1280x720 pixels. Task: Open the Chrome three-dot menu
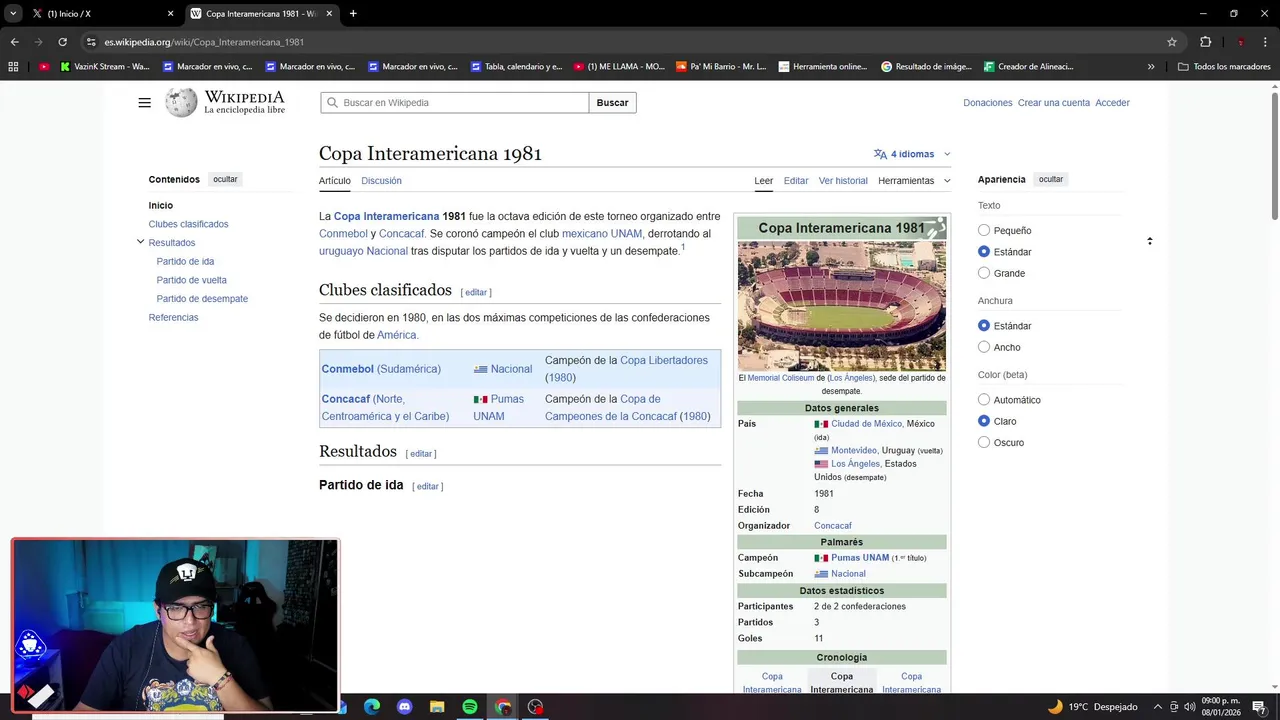[1265, 42]
